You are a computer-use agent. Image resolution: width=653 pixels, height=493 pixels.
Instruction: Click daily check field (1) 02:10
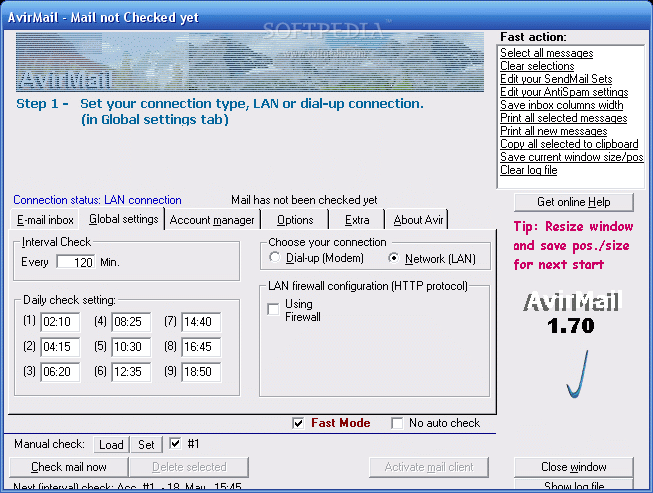point(60,322)
